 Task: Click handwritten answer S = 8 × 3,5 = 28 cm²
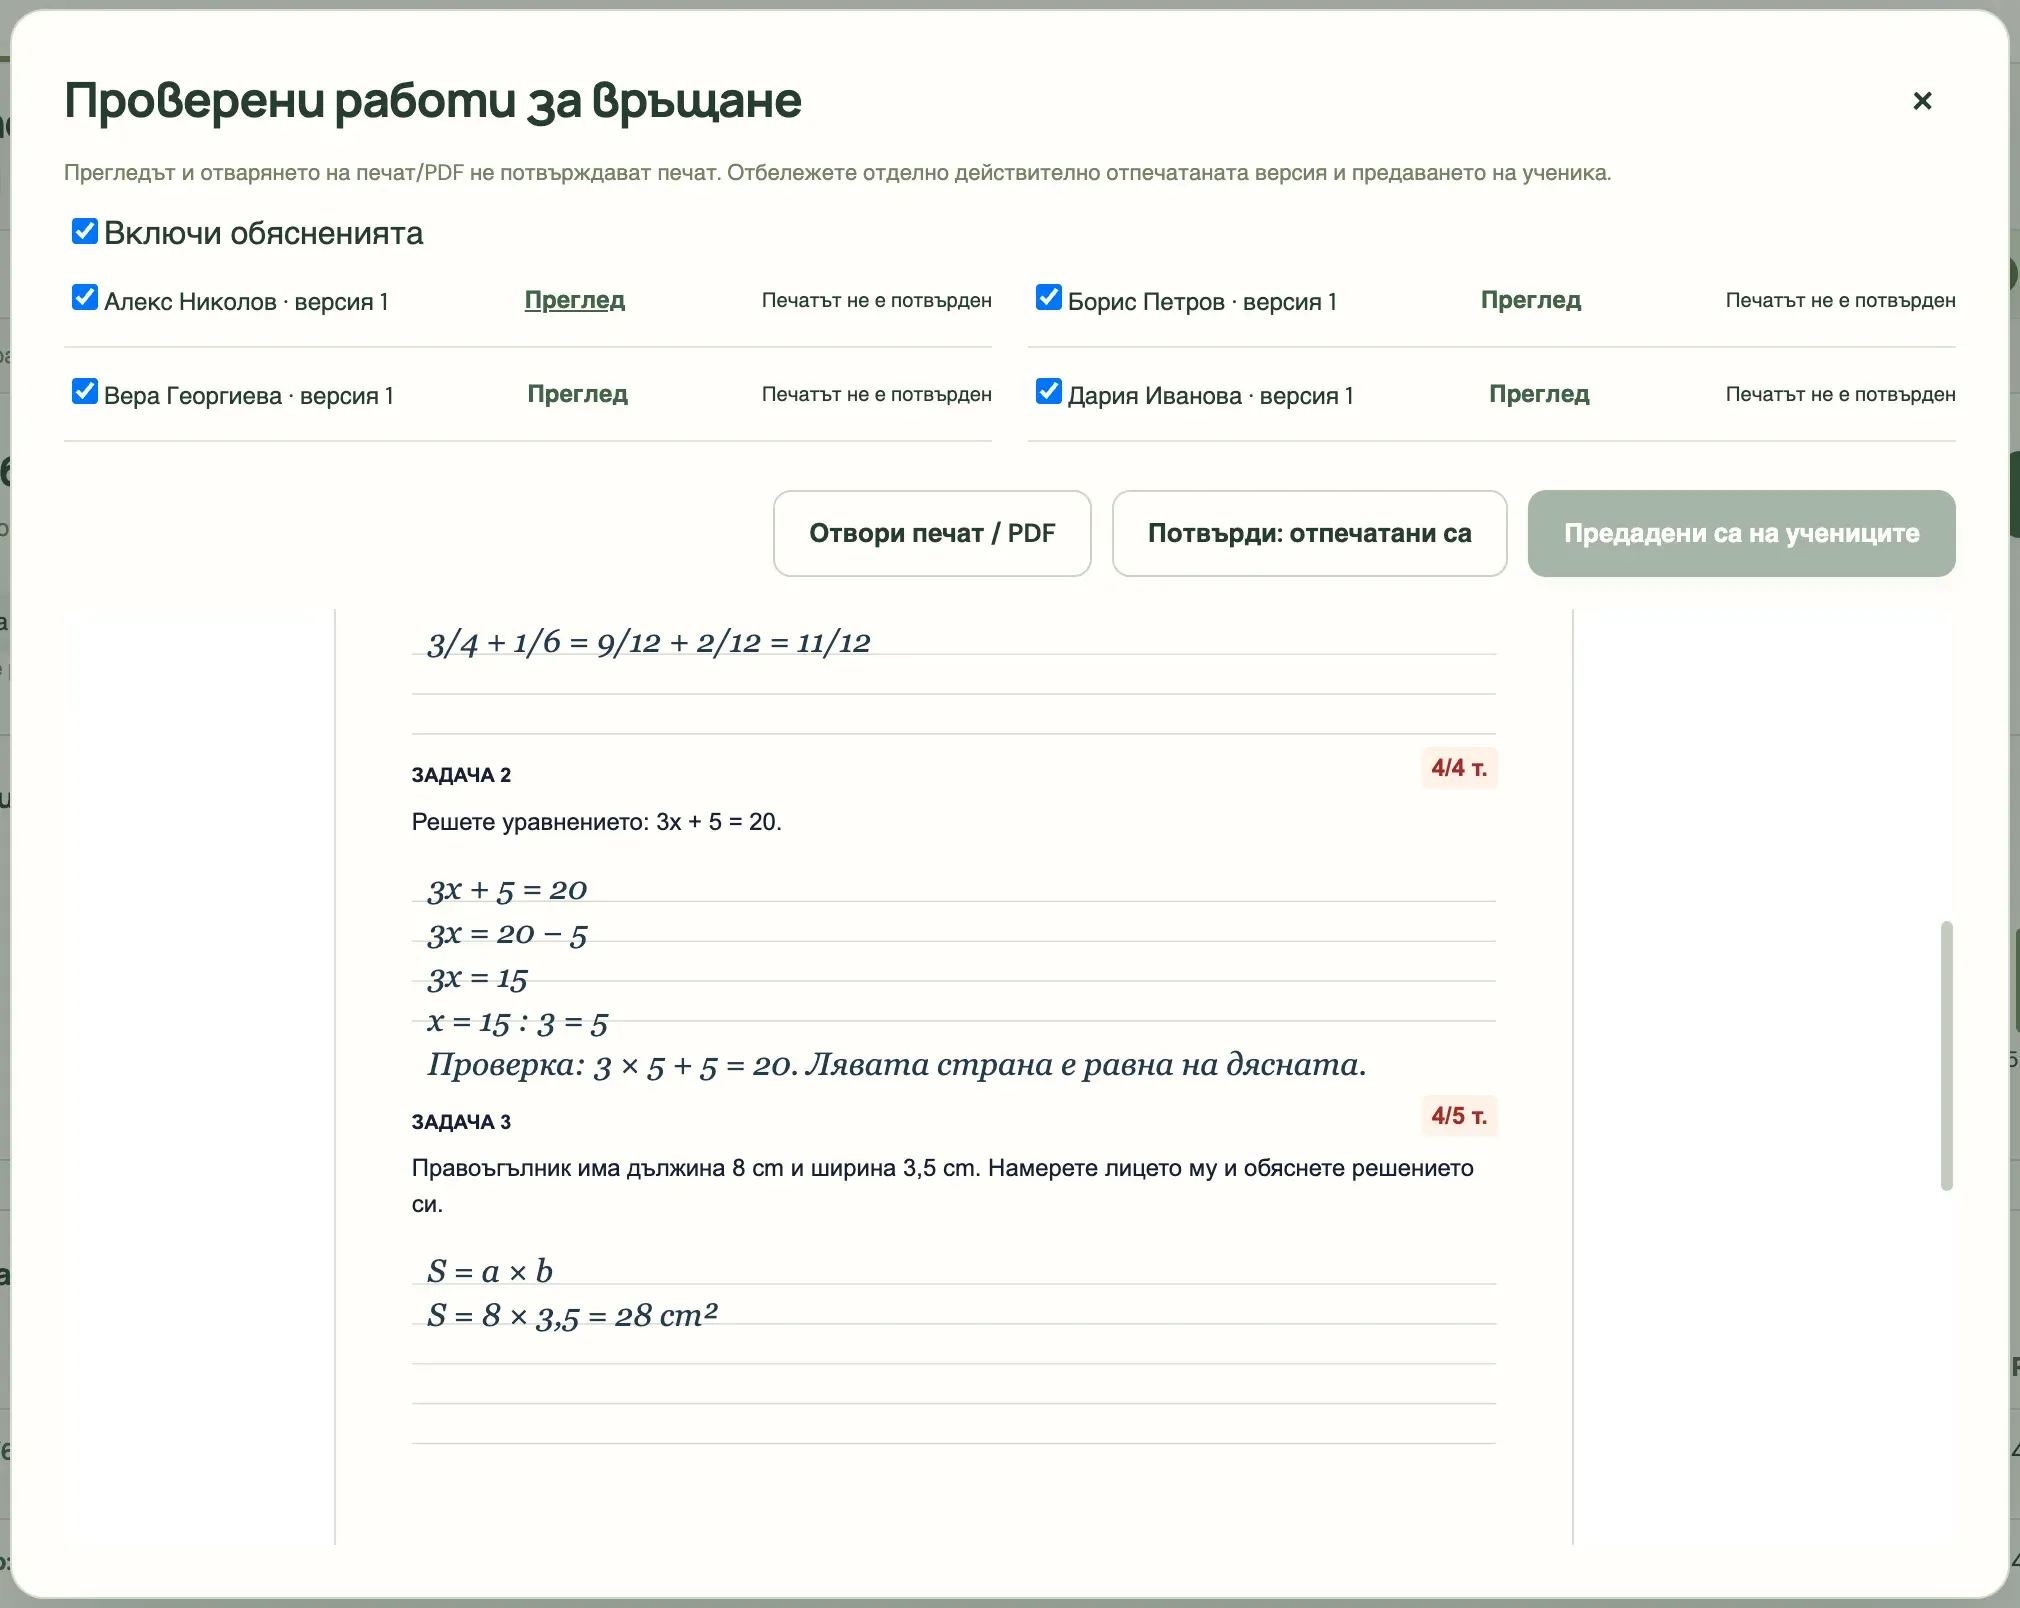tap(572, 1315)
